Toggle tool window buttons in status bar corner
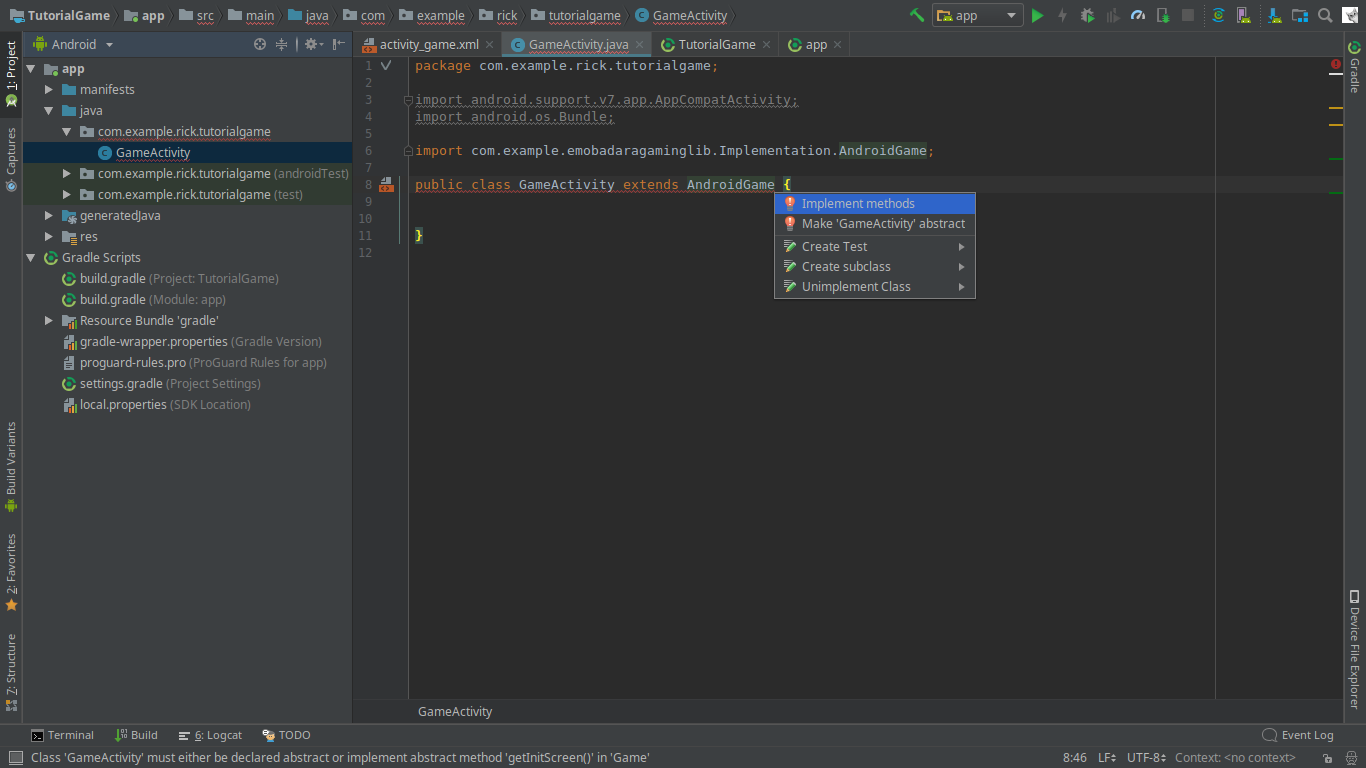Screen dimensions: 1366x768 coord(14,758)
